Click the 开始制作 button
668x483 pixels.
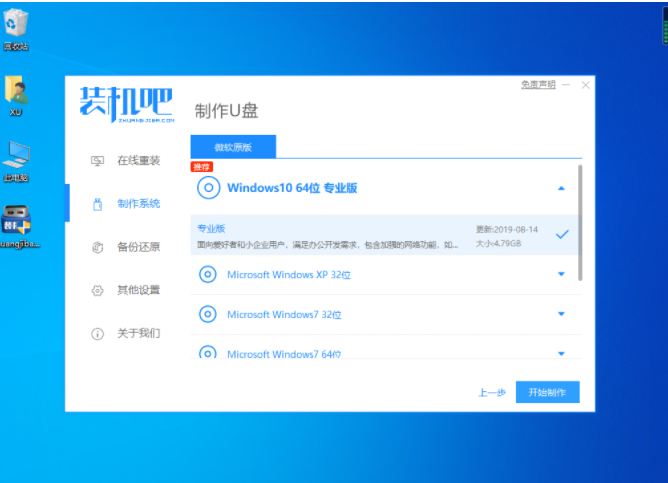547,392
